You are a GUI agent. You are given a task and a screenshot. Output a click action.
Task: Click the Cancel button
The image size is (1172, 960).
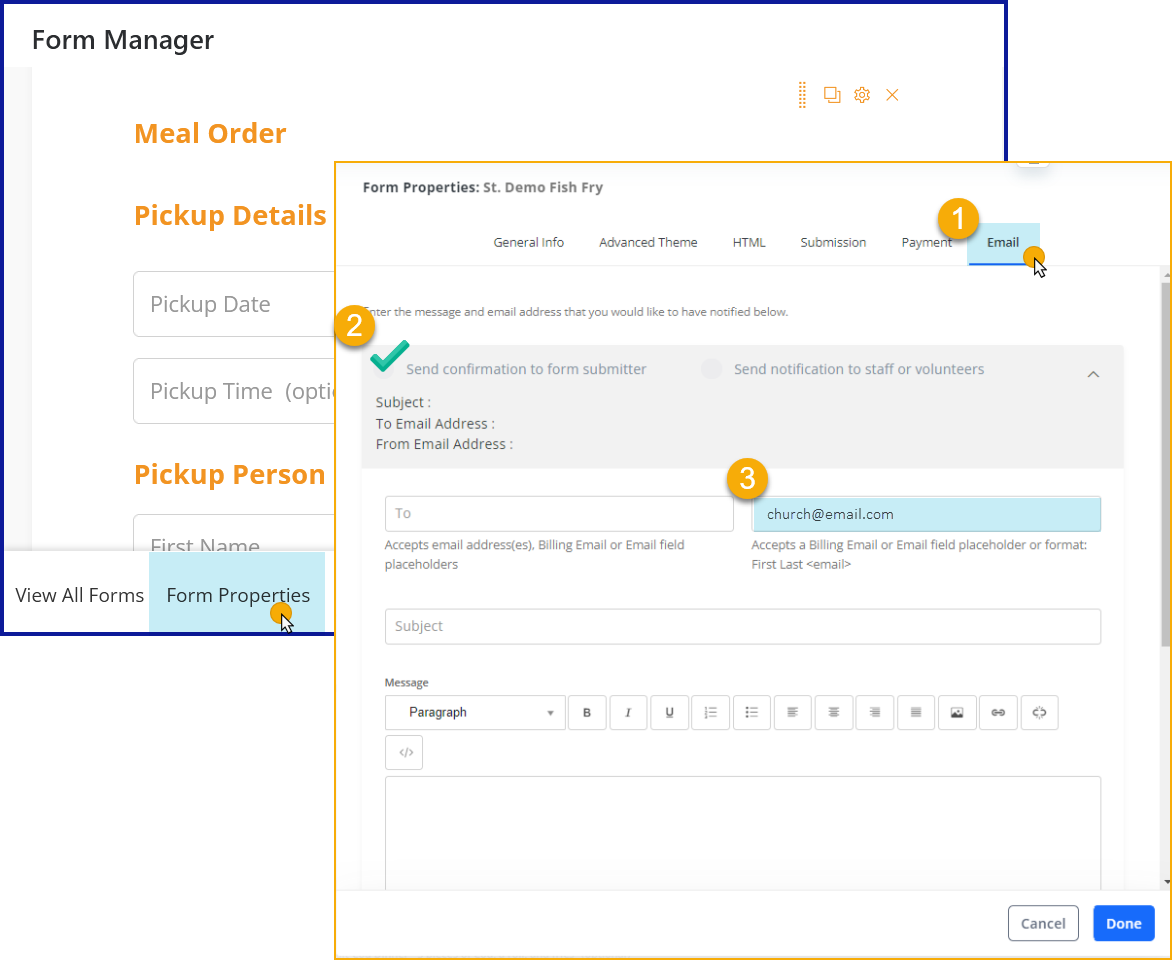click(x=1043, y=923)
